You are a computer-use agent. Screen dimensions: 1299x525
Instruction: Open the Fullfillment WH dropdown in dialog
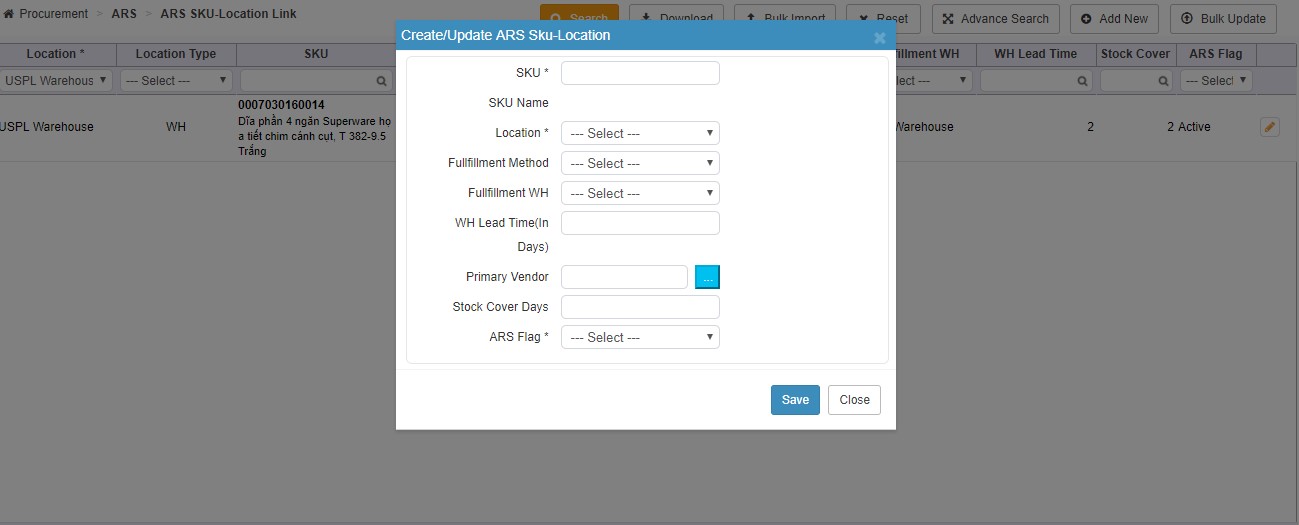[640, 193]
